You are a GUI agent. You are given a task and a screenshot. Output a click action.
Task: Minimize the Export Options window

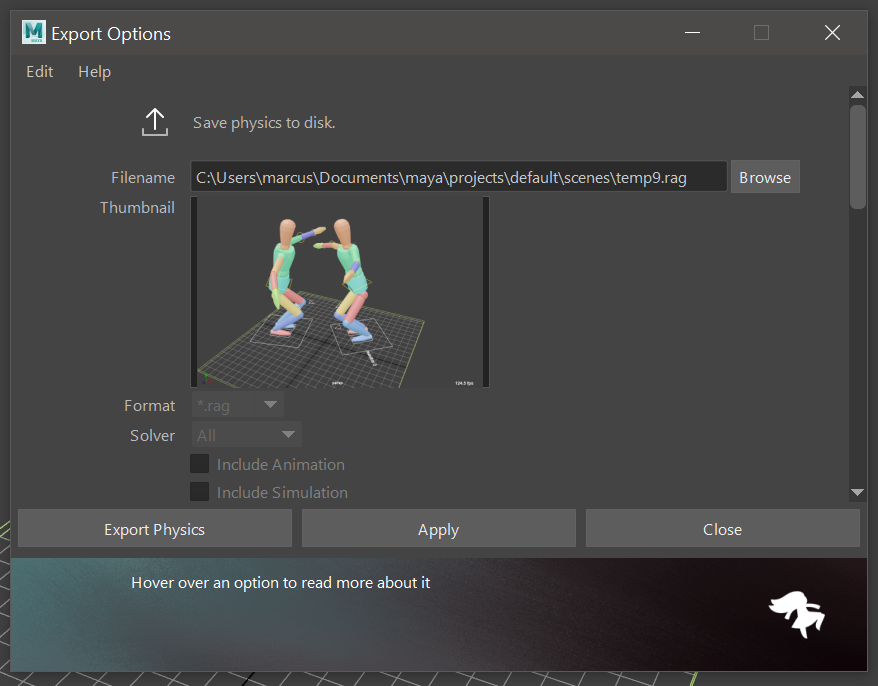pos(692,33)
